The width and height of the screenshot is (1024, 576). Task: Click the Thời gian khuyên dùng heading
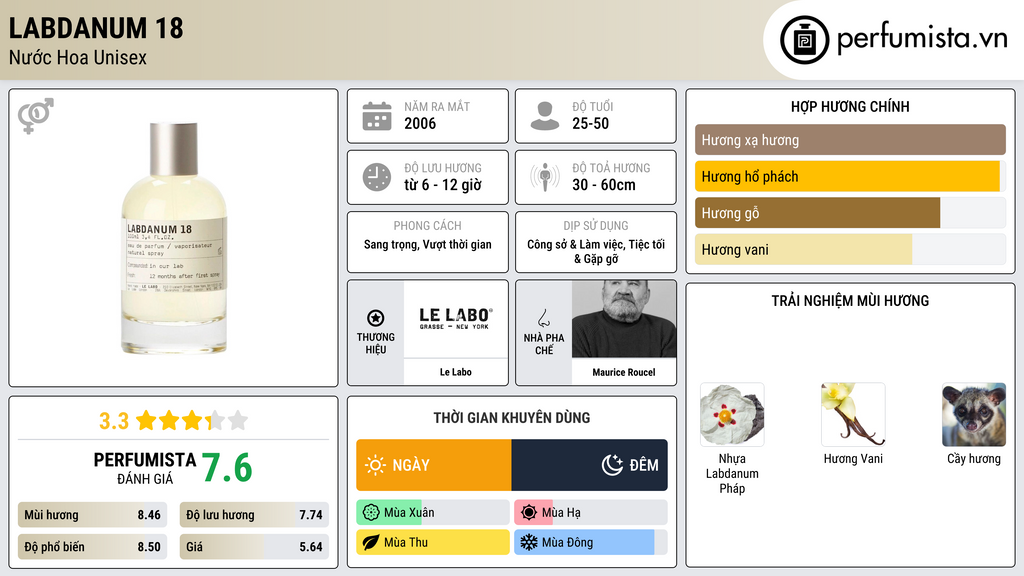coord(512,418)
